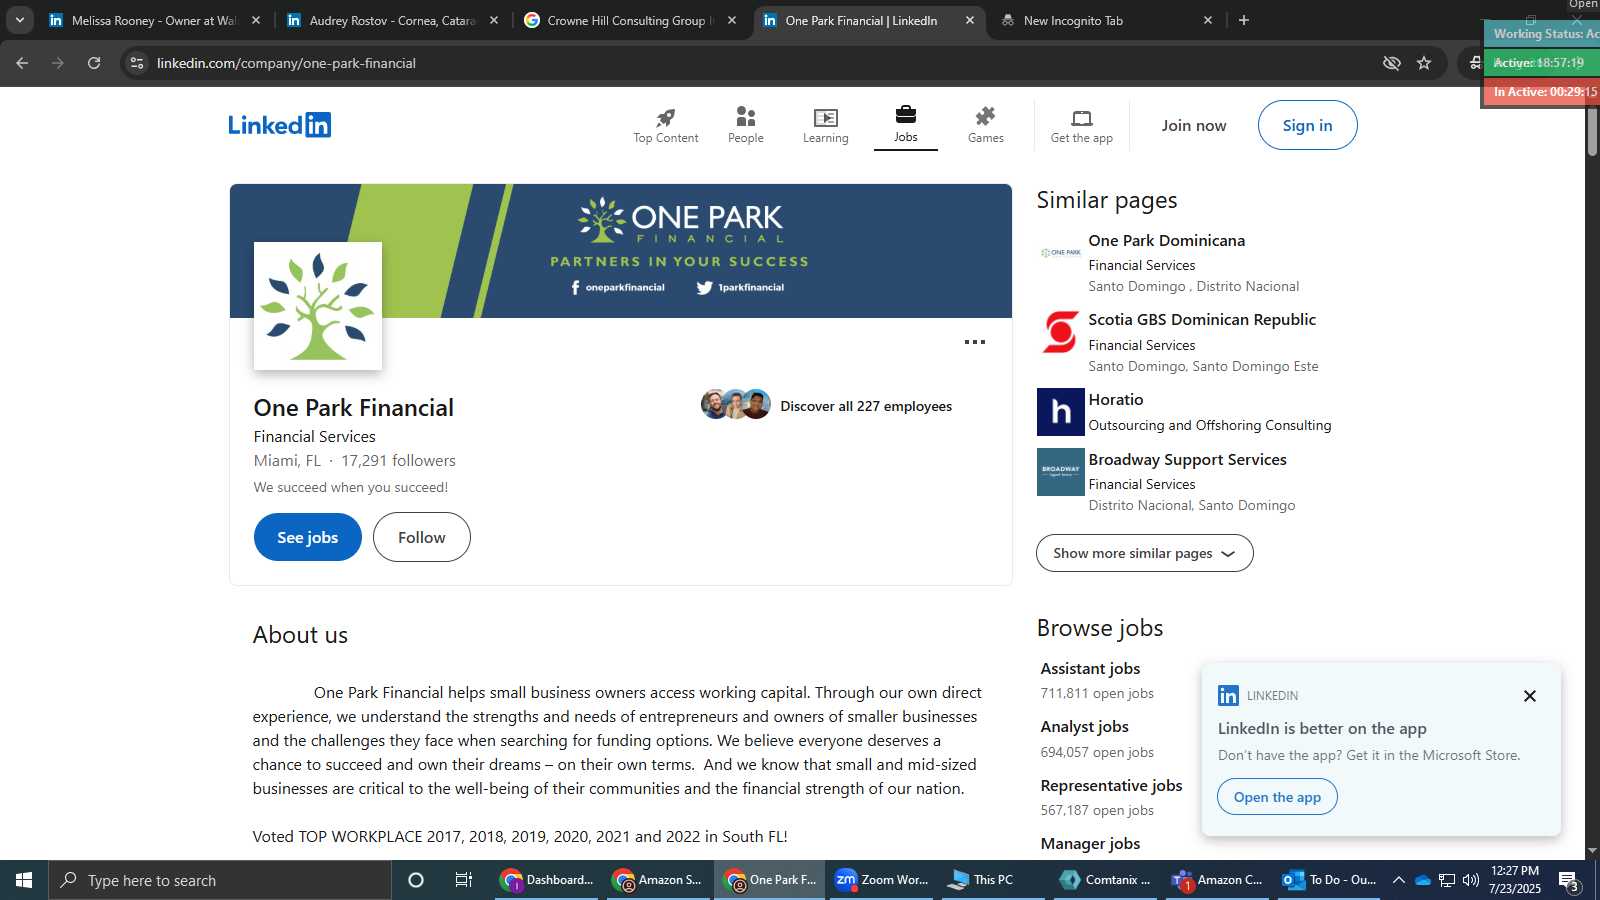The height and width of the screenshot is (900, 1600).
Task: Click One Park Dominicana page logo
Action: pos(1060,253)
